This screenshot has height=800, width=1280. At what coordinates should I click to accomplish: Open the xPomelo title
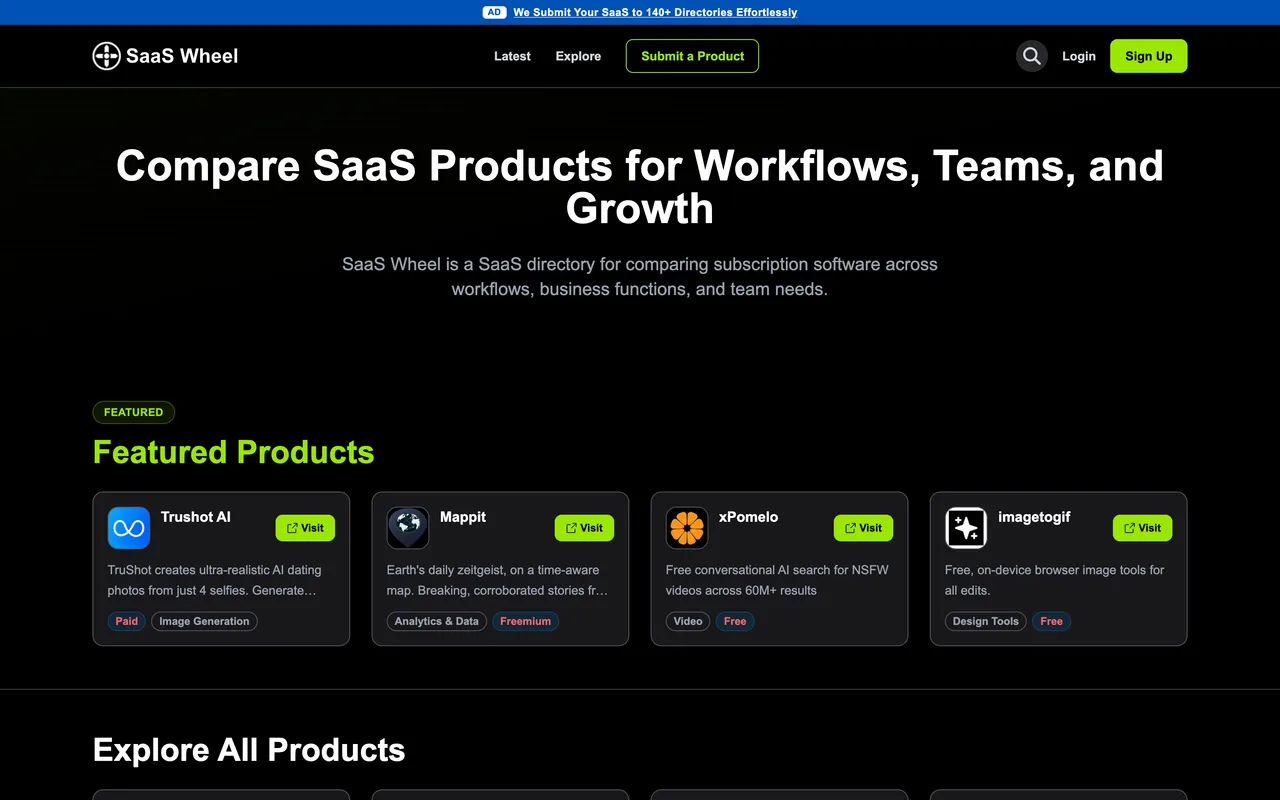click(x=748, y=517)
